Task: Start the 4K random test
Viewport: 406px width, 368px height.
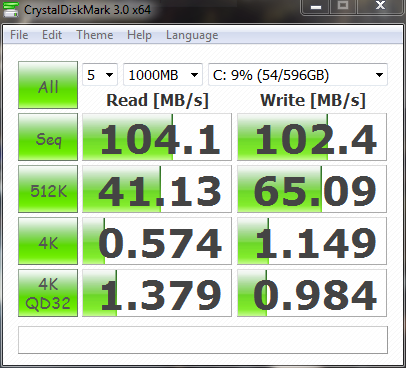Action: [x=48, y=241]
